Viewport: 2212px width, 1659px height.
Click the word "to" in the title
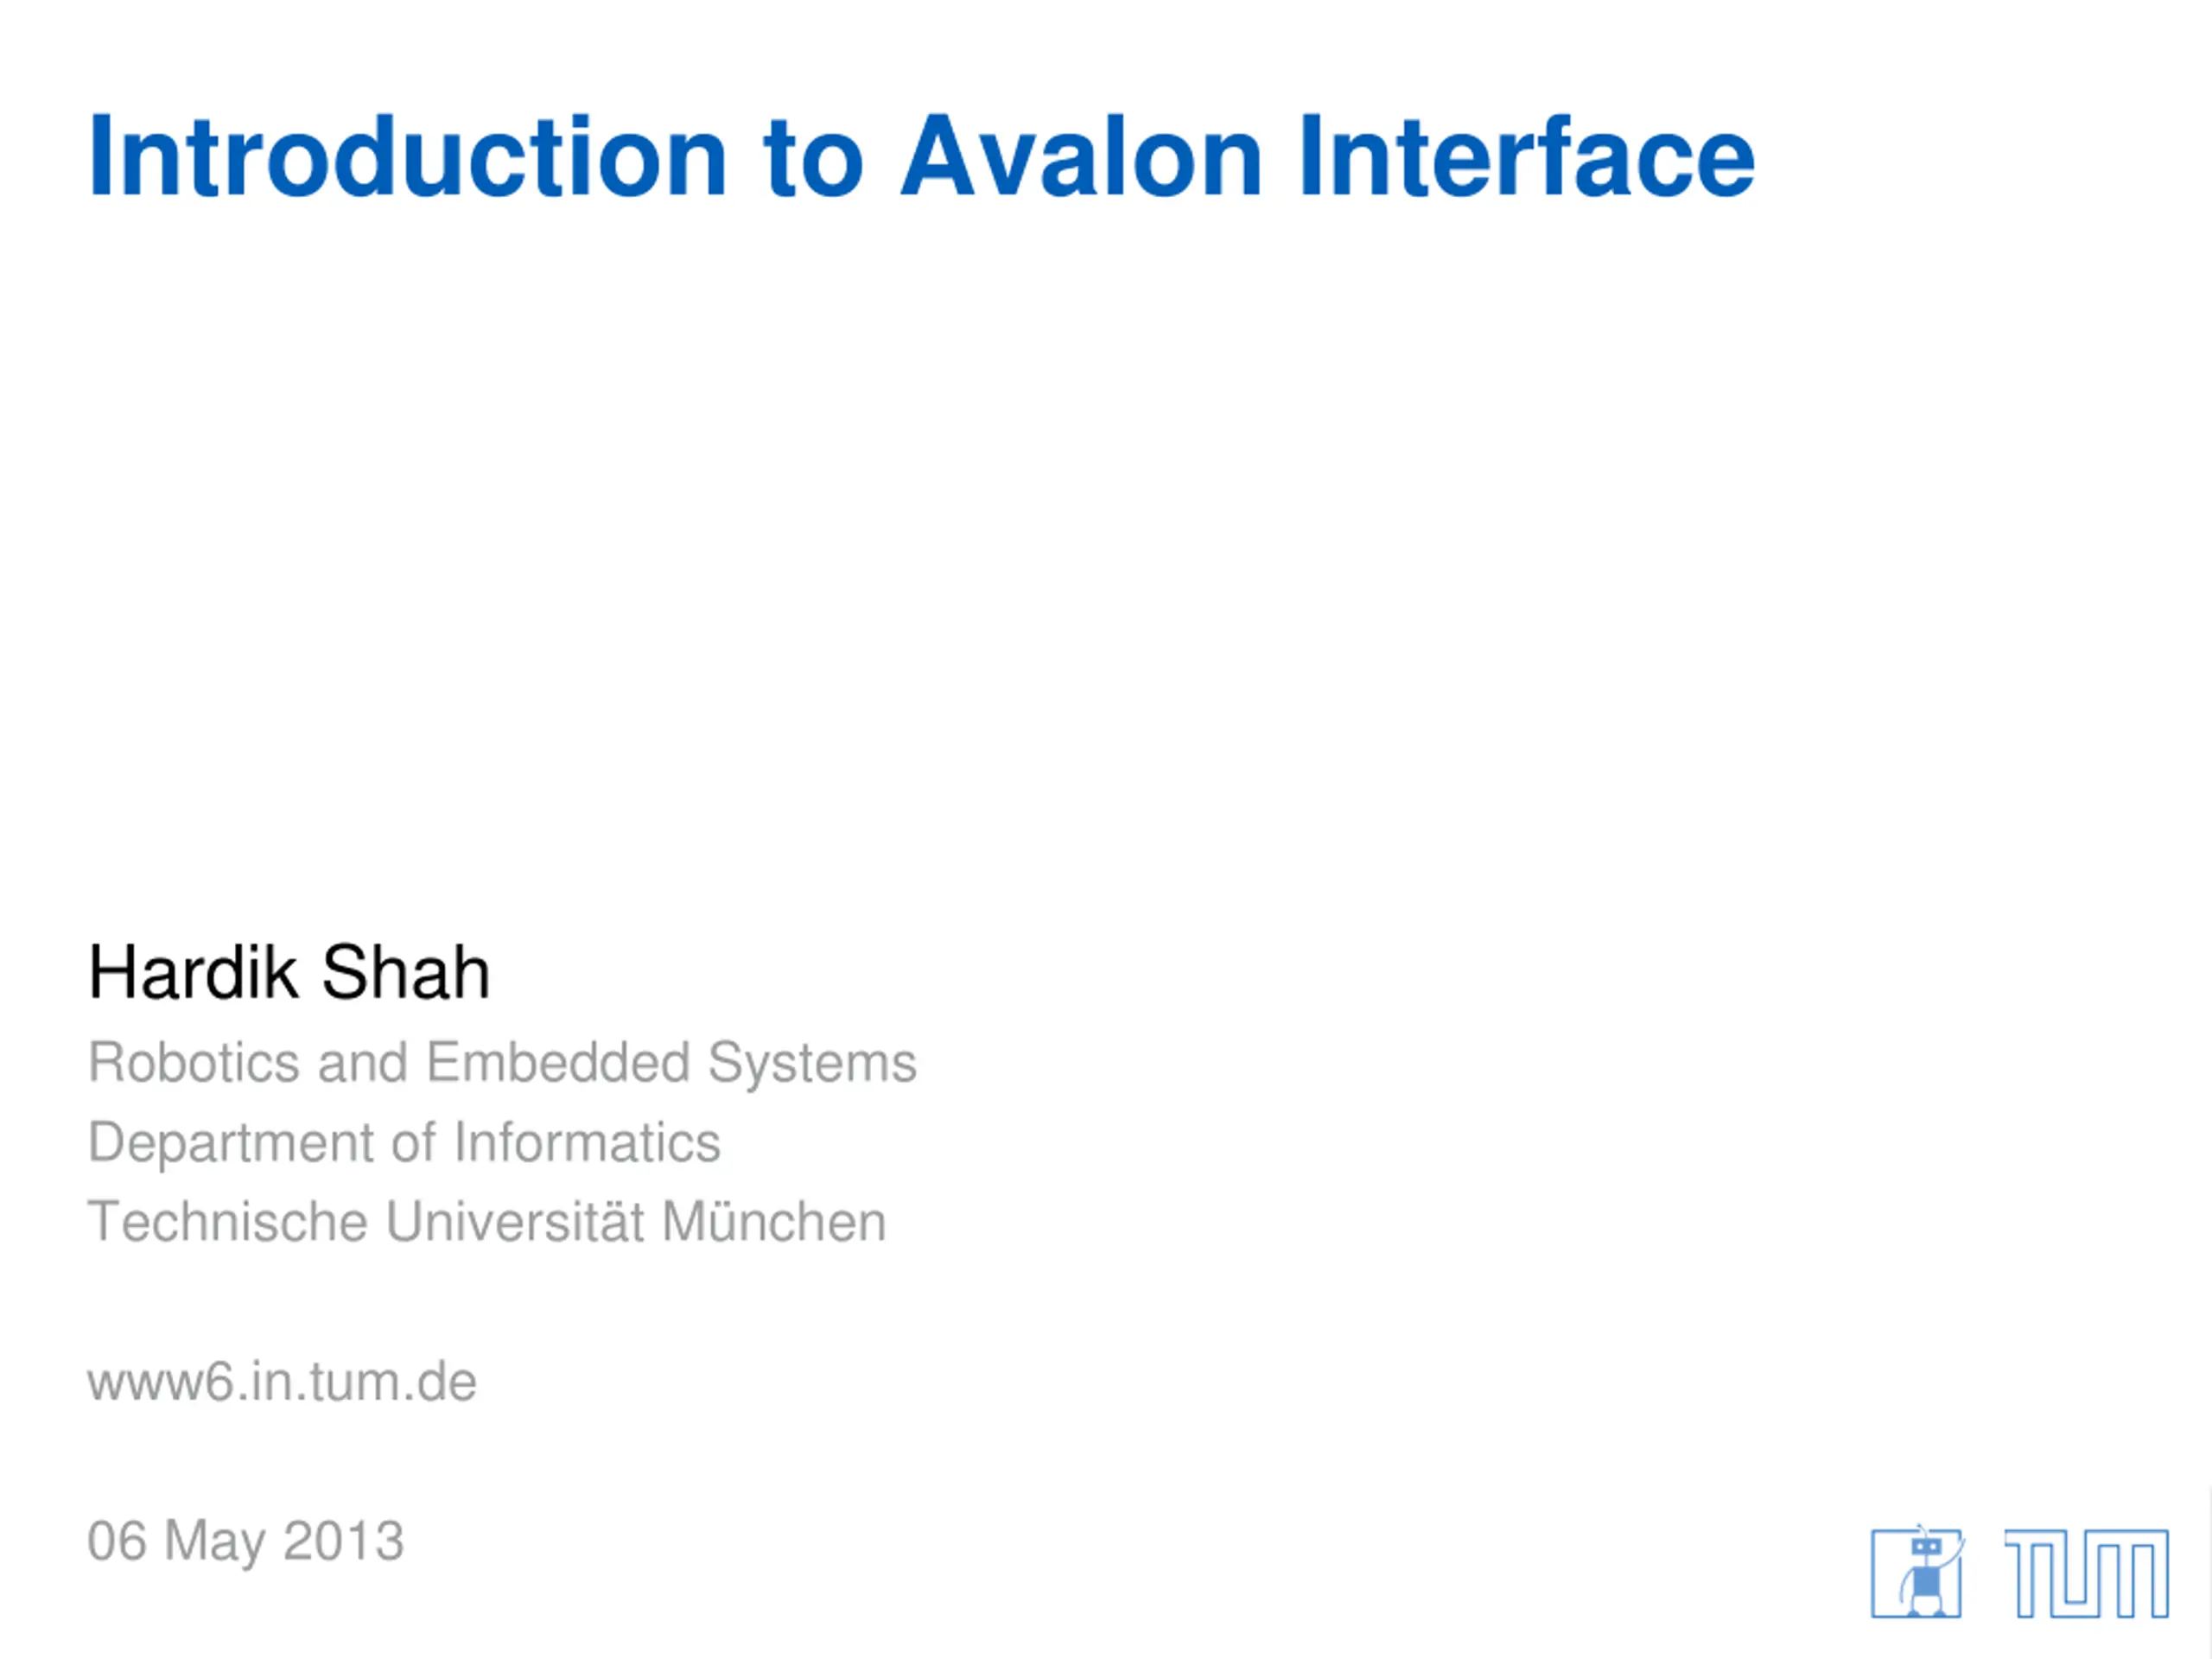point(813,161)
